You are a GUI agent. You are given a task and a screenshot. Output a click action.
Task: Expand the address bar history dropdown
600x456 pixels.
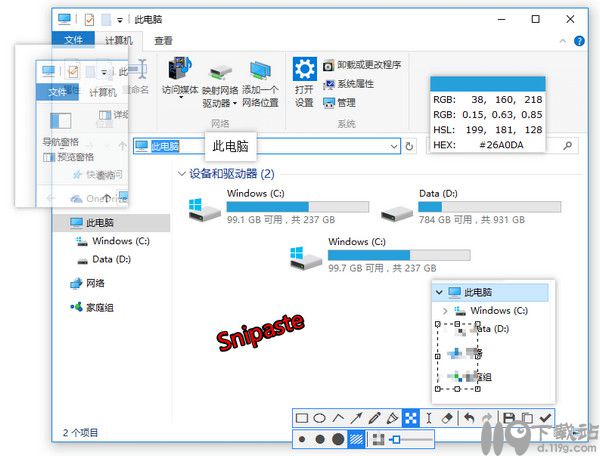click(394, 146)
